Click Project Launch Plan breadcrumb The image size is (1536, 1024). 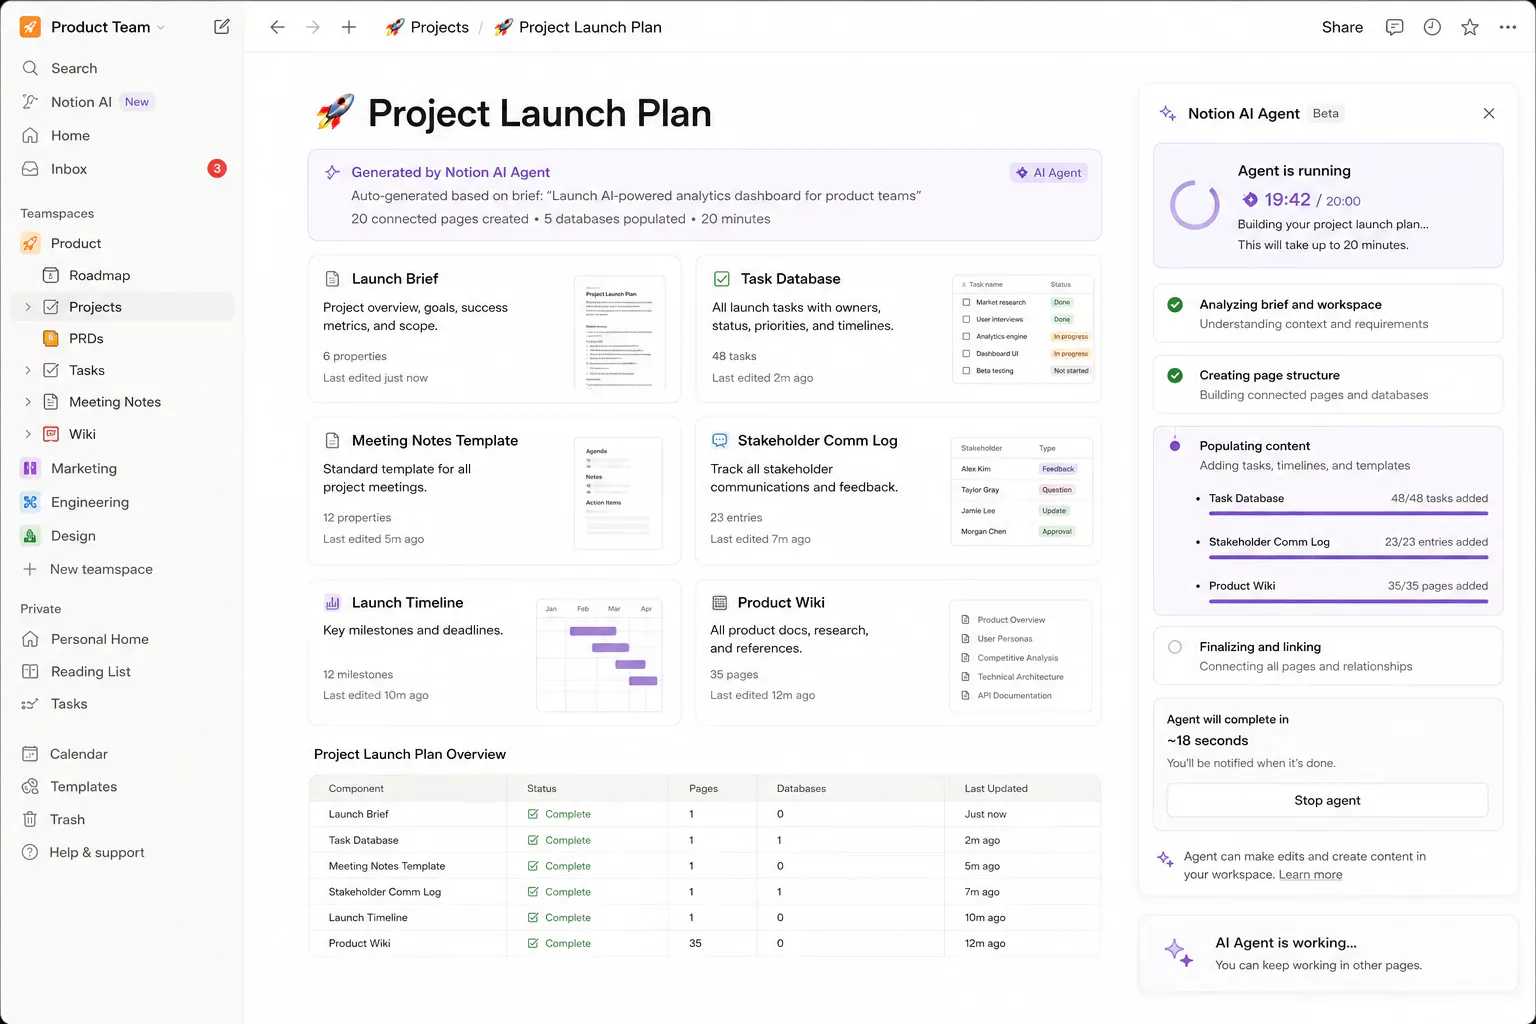point(578,27)
